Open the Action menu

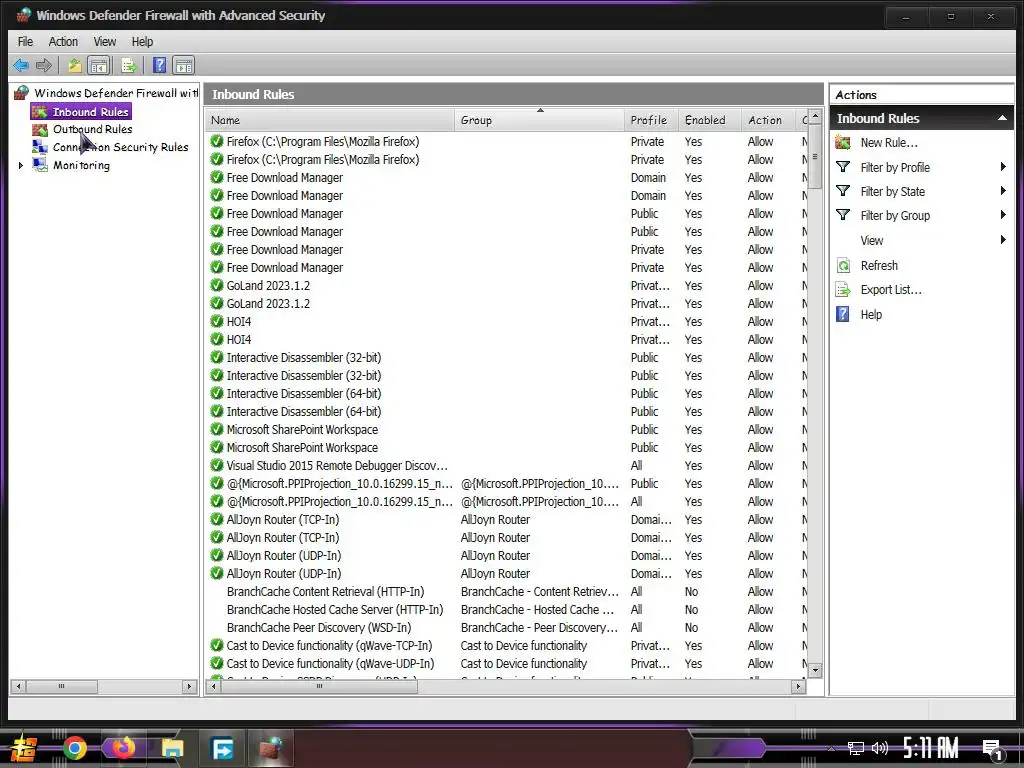(x=63, y=42)
